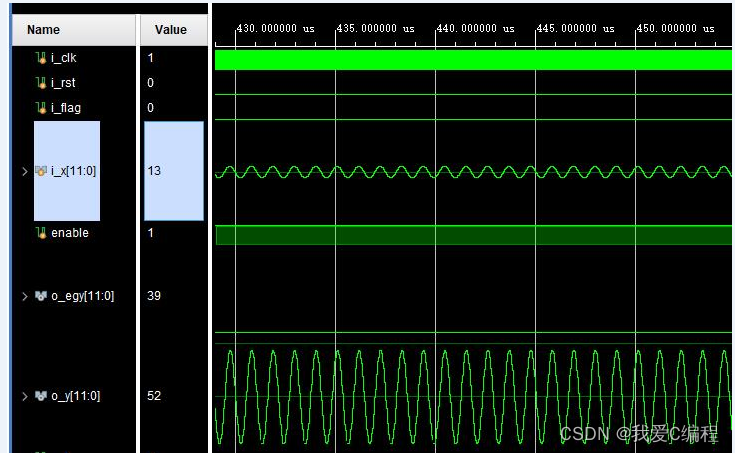
Task: Expand the o_egy[11:0] bus signal
Action: pyautogui.click(x=25, y=296)
